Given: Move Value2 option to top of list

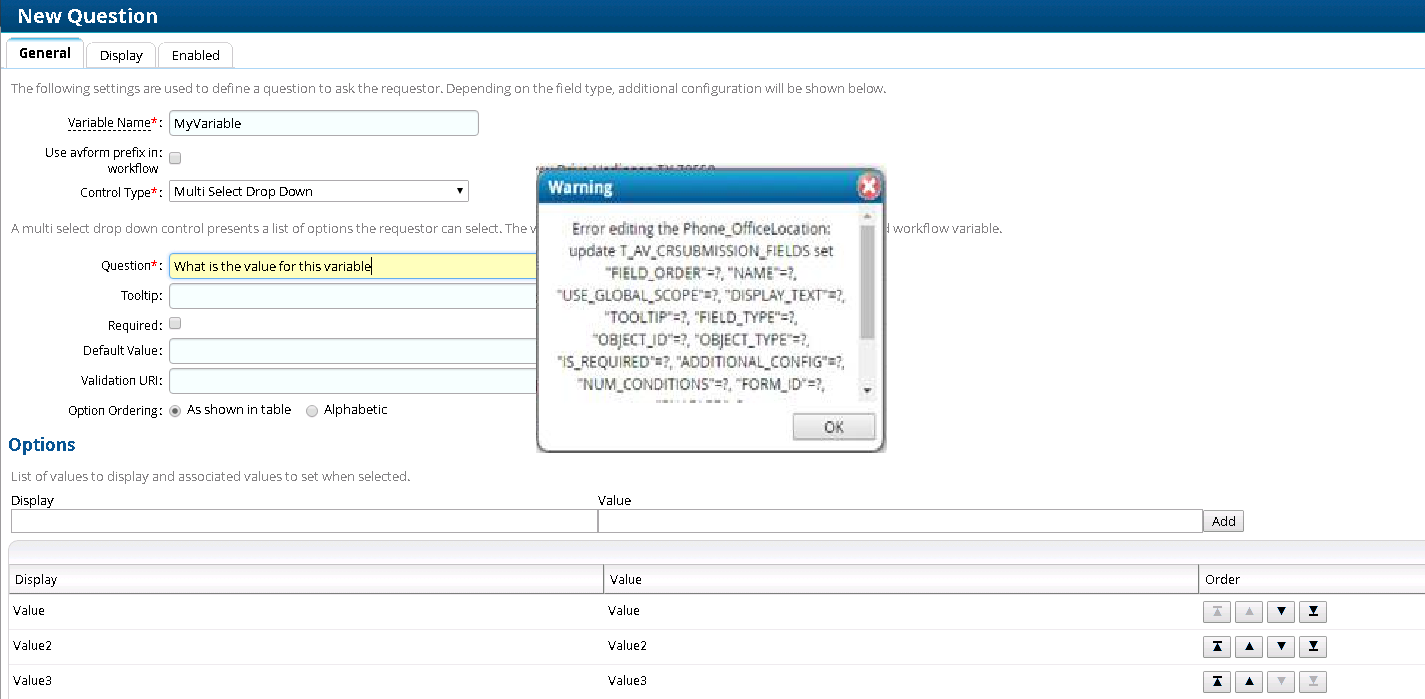Looking at the screenshot, I should pos(1217,646).
